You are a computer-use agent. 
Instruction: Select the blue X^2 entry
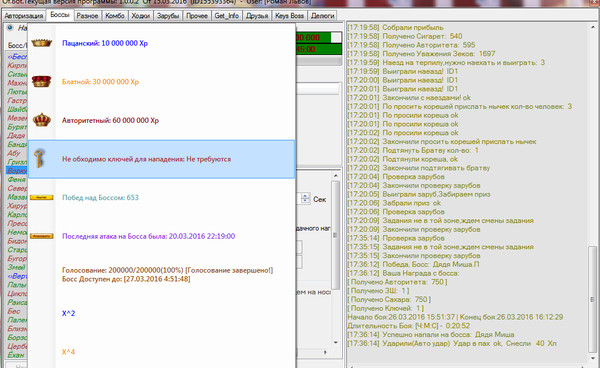coord(68,313)
